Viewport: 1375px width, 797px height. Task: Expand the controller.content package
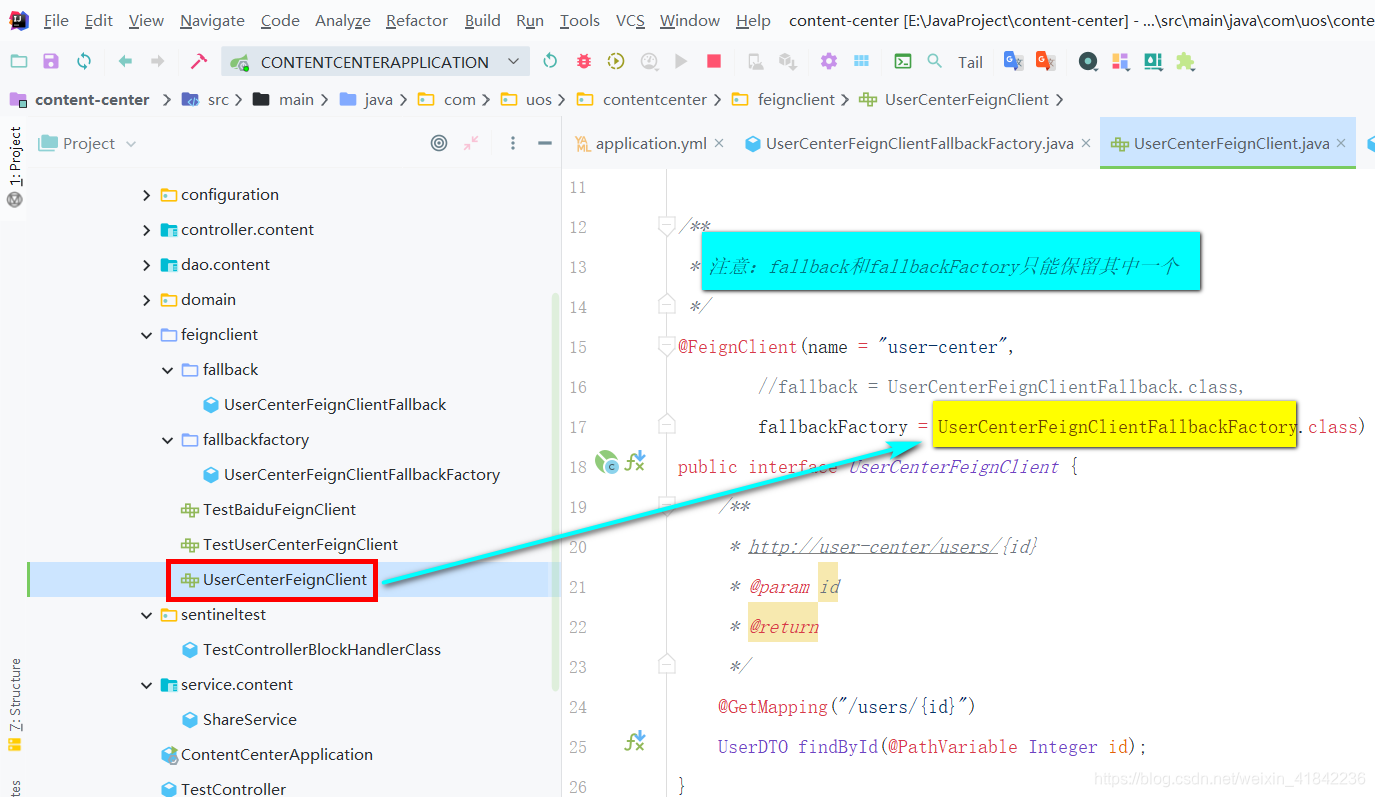tap(147, 230)
